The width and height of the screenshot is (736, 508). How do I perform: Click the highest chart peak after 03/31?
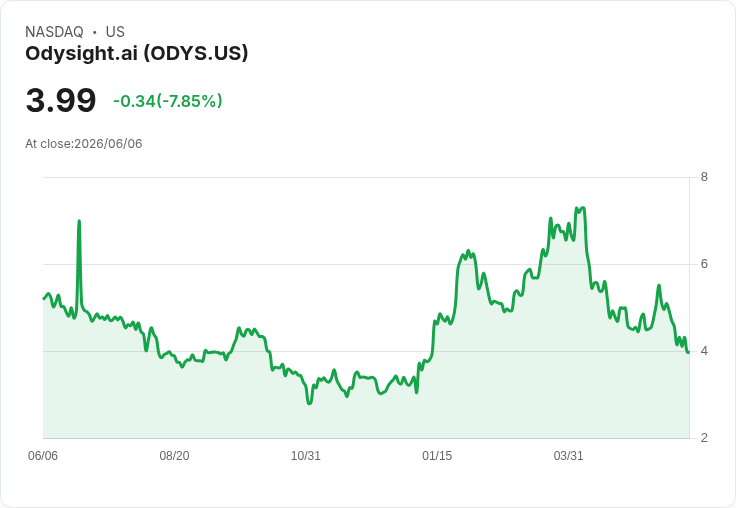coord(582,208)
